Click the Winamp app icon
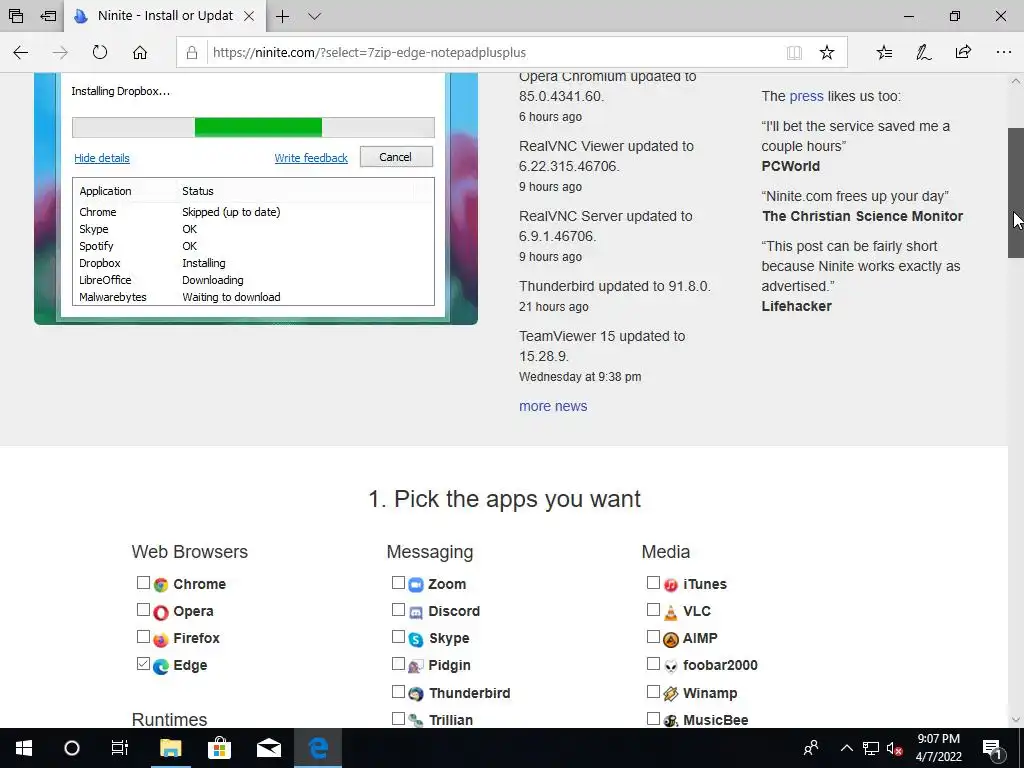Viewport: 1024px width, 768px height. click(x=671, y=694)
